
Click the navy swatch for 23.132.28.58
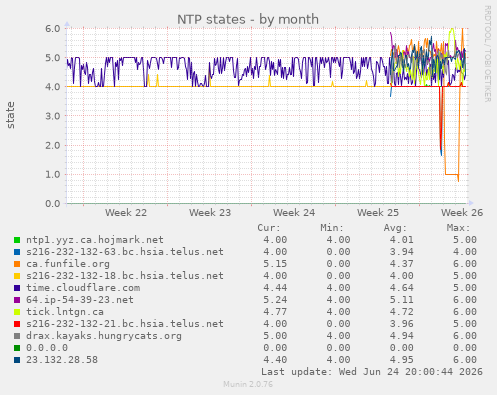click(x=17, y=360)
